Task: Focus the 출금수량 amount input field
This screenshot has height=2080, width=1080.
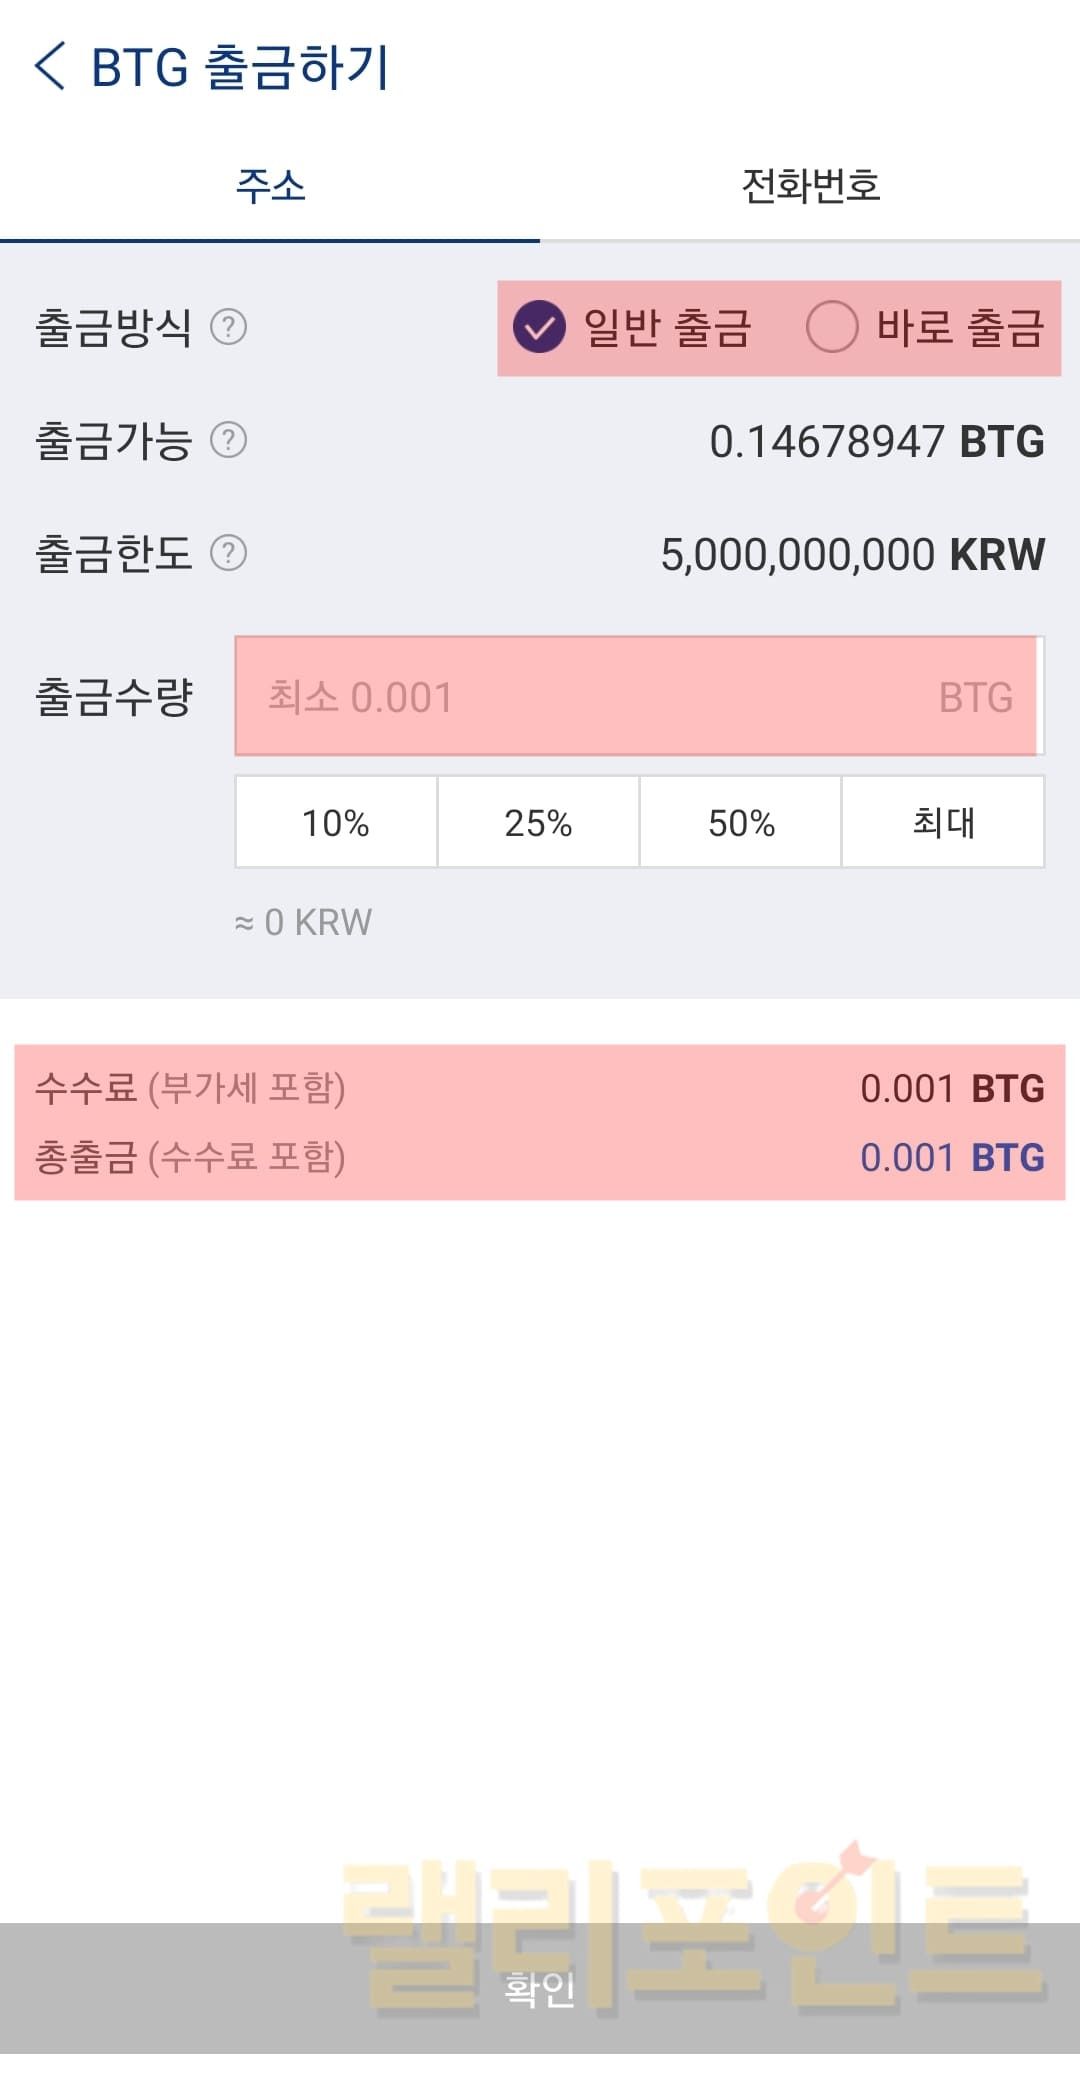Action: coord(636,697)
